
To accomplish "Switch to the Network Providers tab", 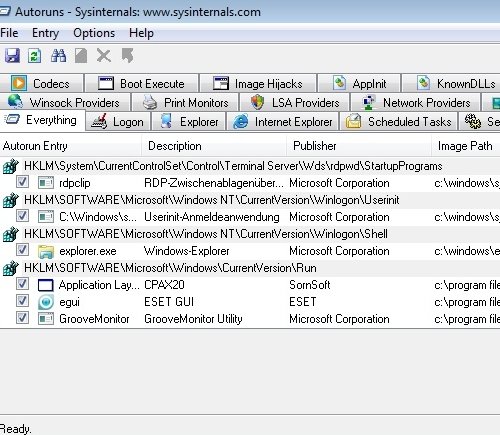I will (x=416, y=102).
